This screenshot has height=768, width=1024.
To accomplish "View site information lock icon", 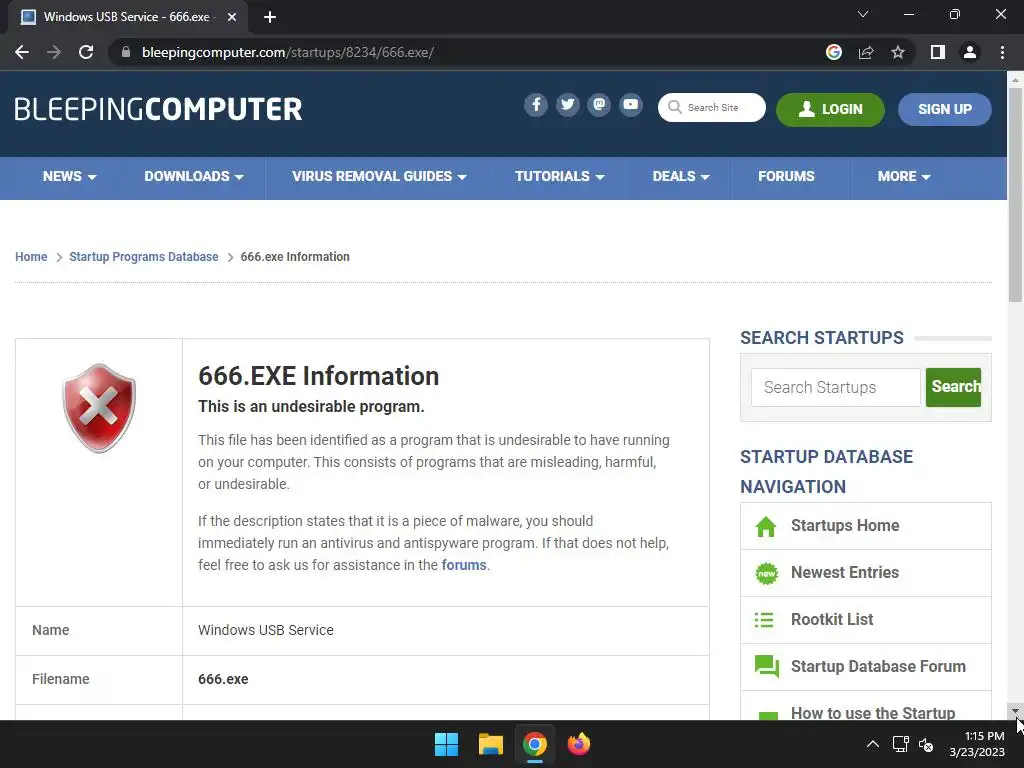I will (x=126, y=52).
